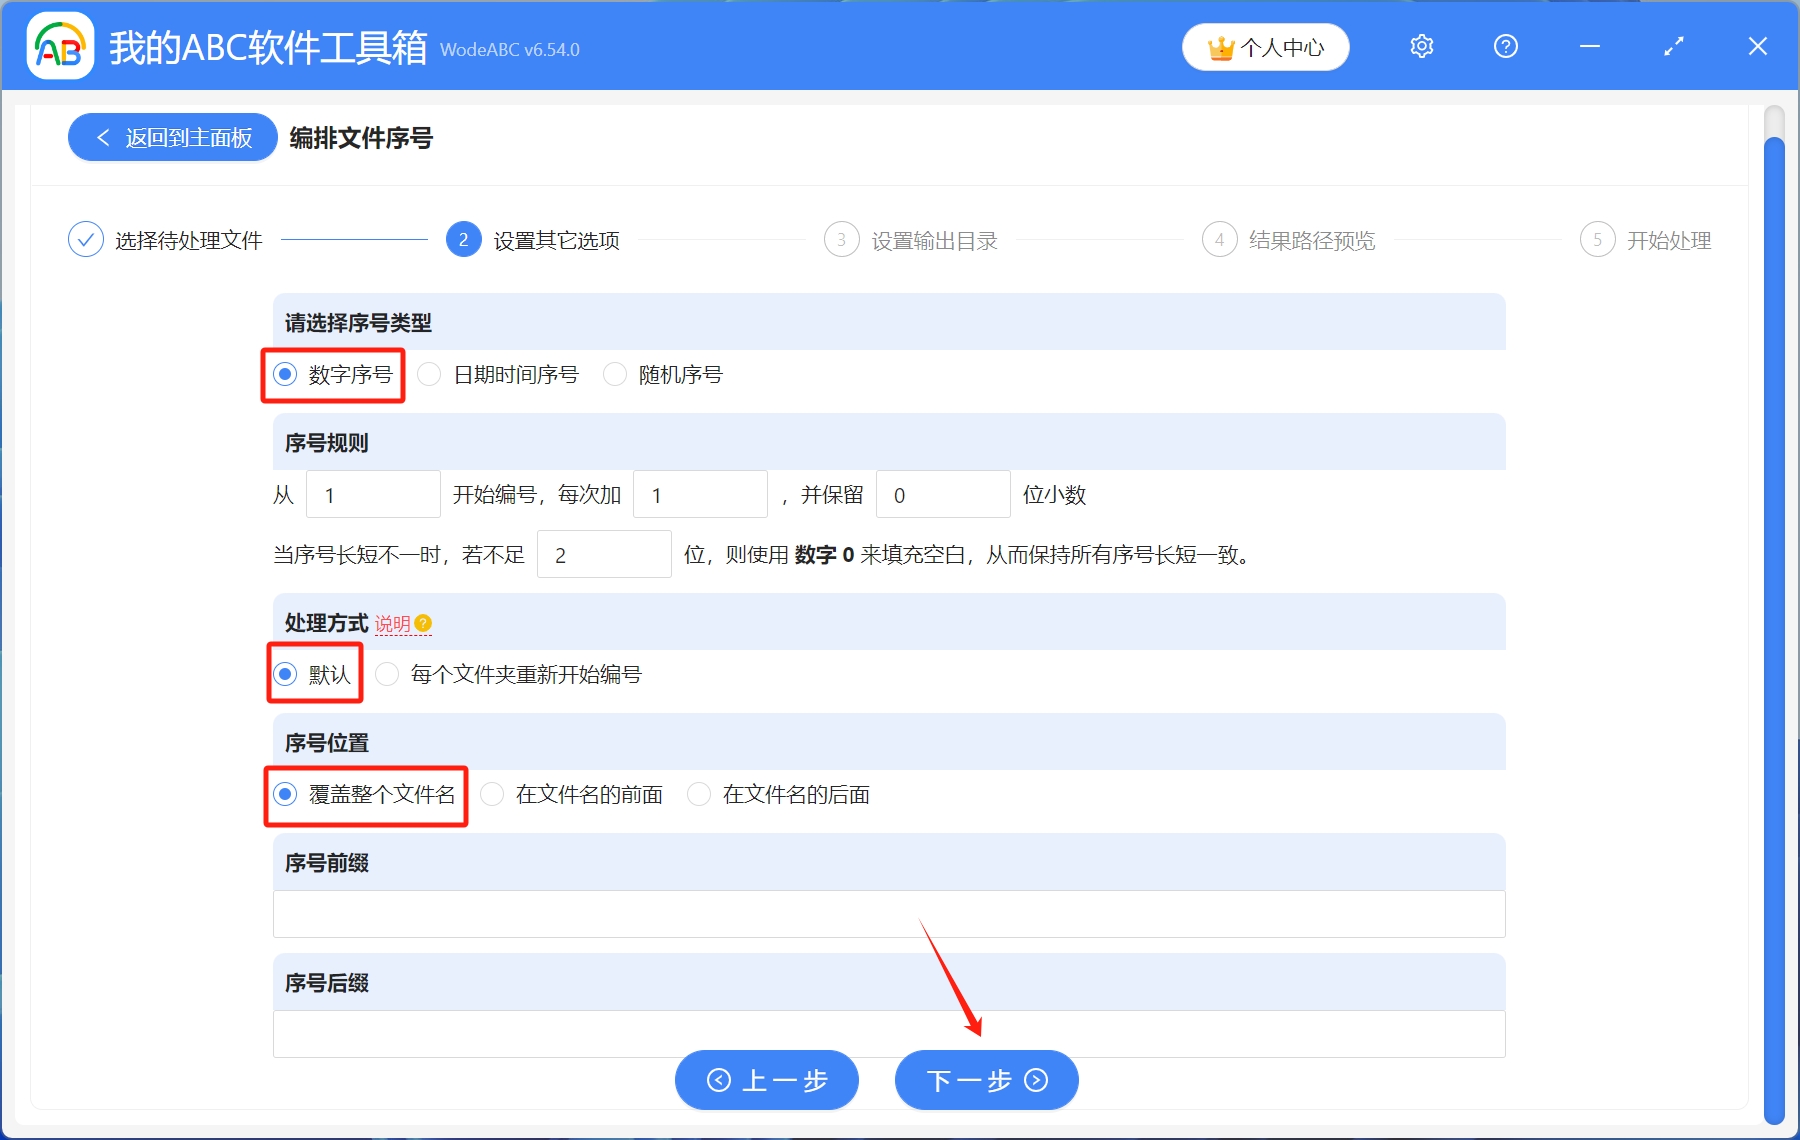Click the fullscreen expand icon

[1672, 46]
